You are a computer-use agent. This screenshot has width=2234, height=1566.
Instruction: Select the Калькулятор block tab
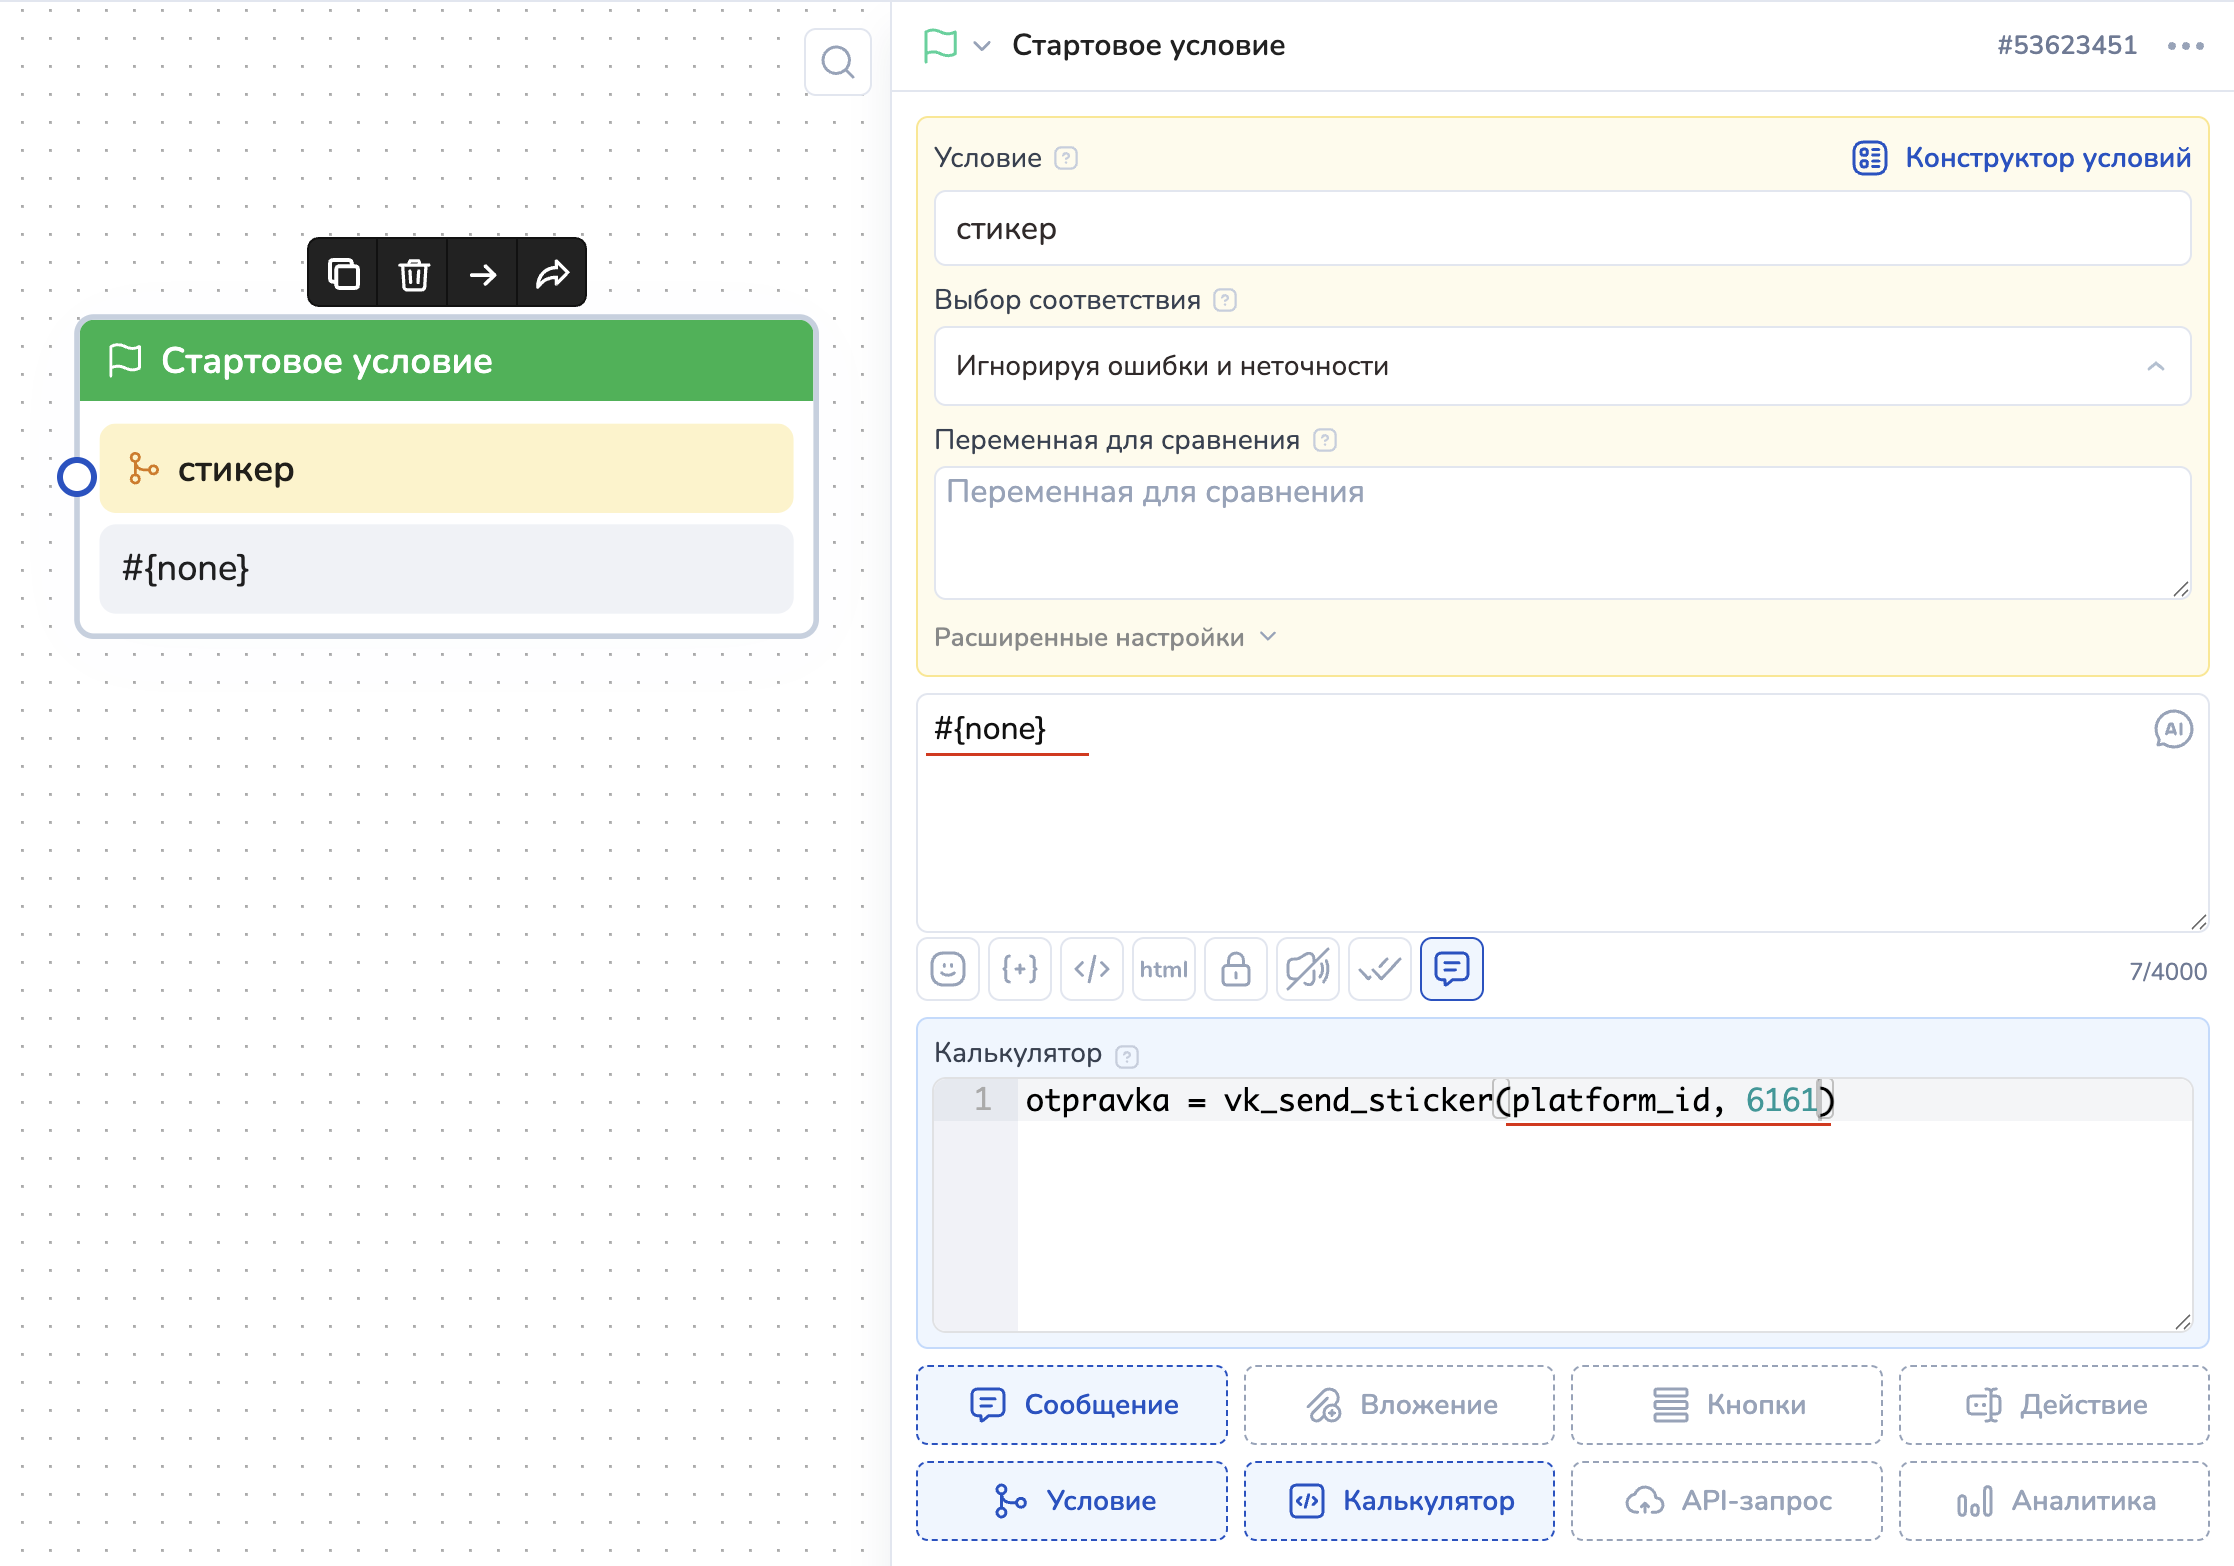pos(1398,1500)
